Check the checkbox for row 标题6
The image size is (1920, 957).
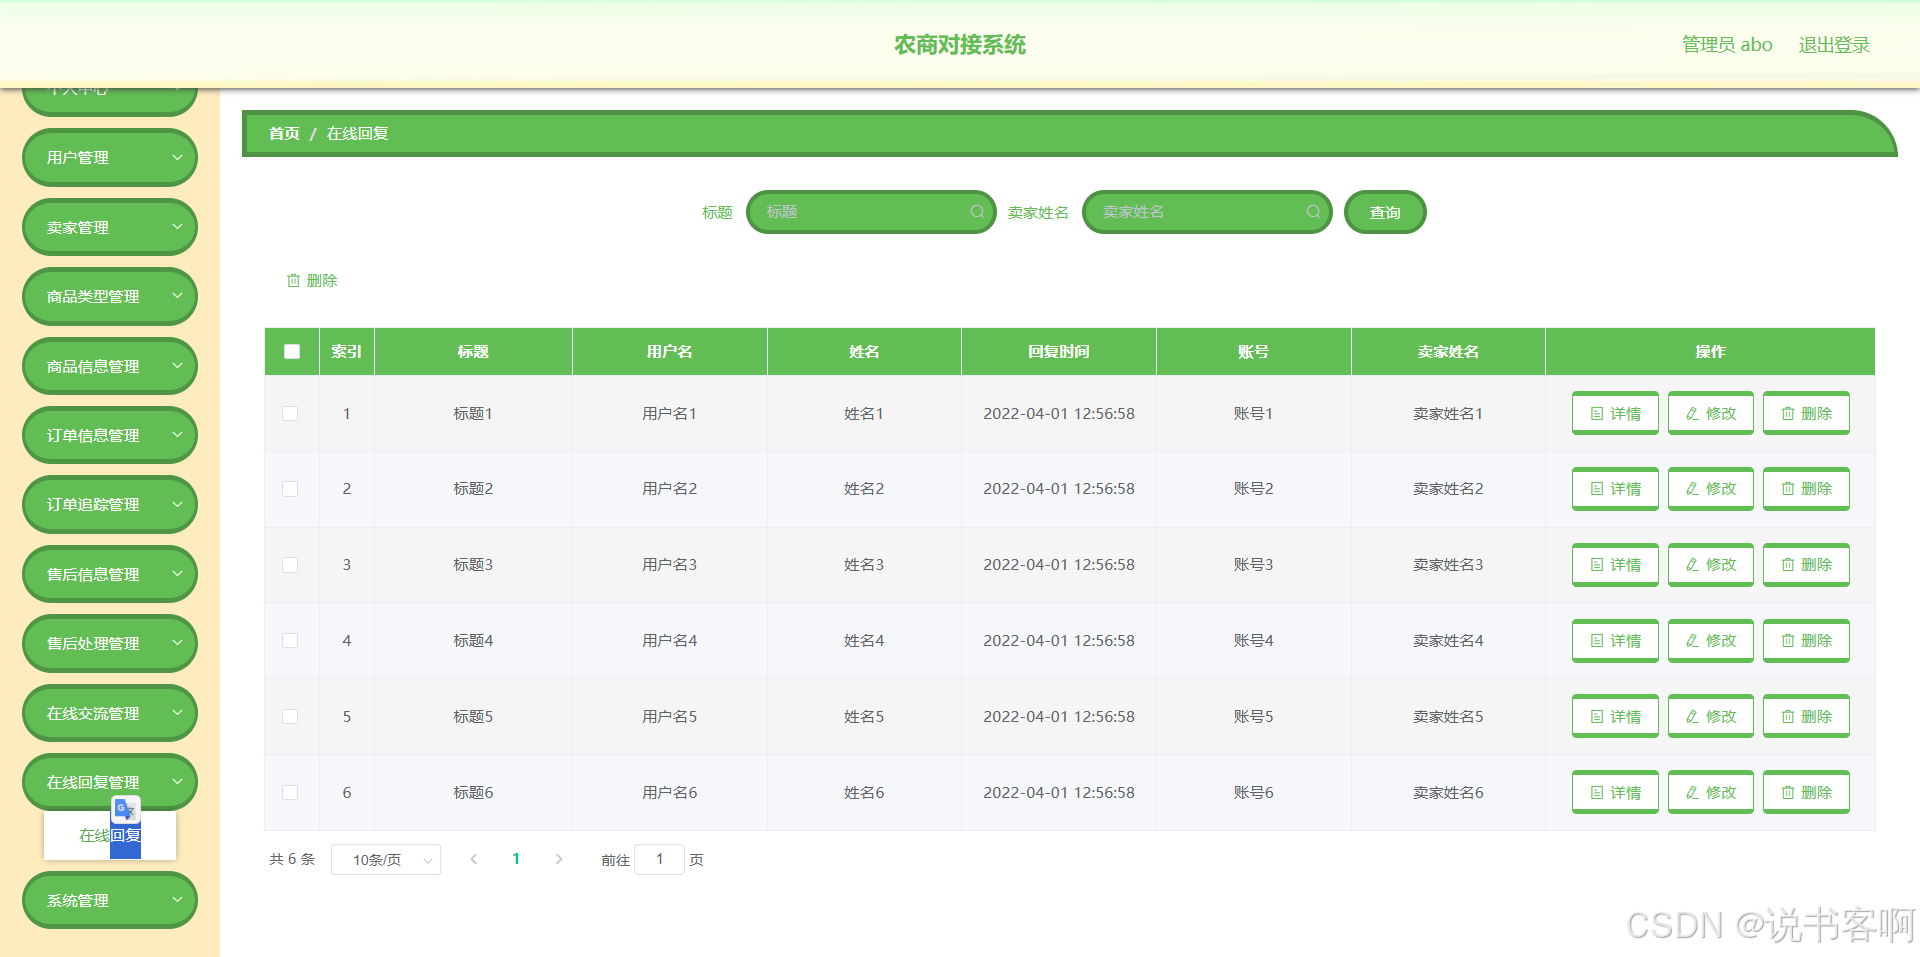pyautogui.click(x=290, y=793)
